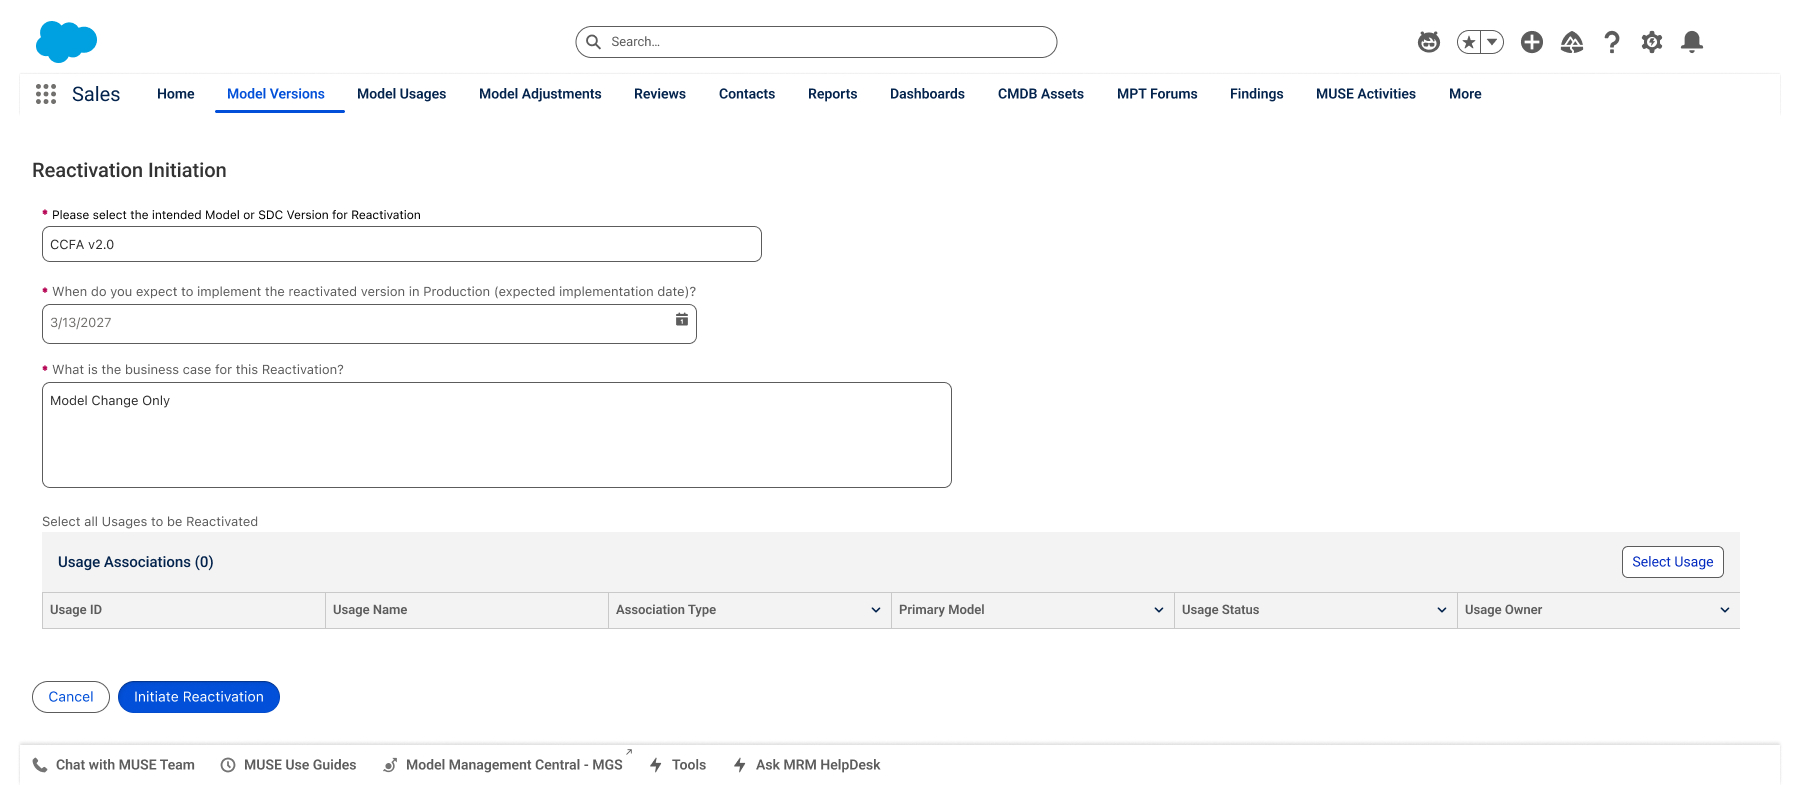The width and height of the screenshot is (1800, 785).
Task: Click the icon beside Model Management Central
Action: click(x=390, y=765)
